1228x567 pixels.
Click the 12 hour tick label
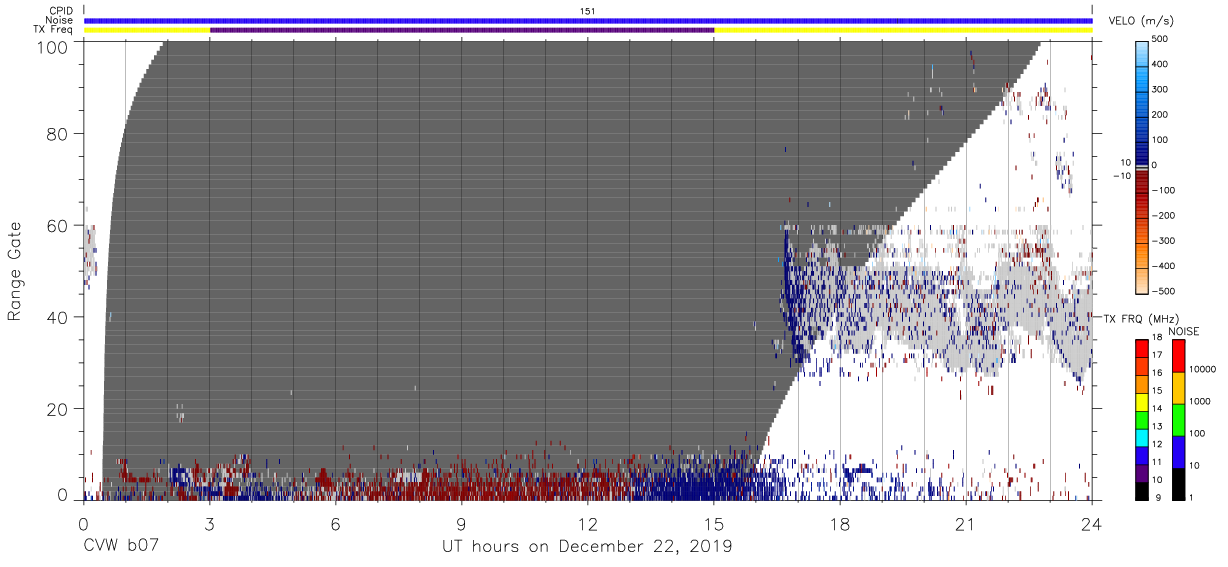(588, 524)
